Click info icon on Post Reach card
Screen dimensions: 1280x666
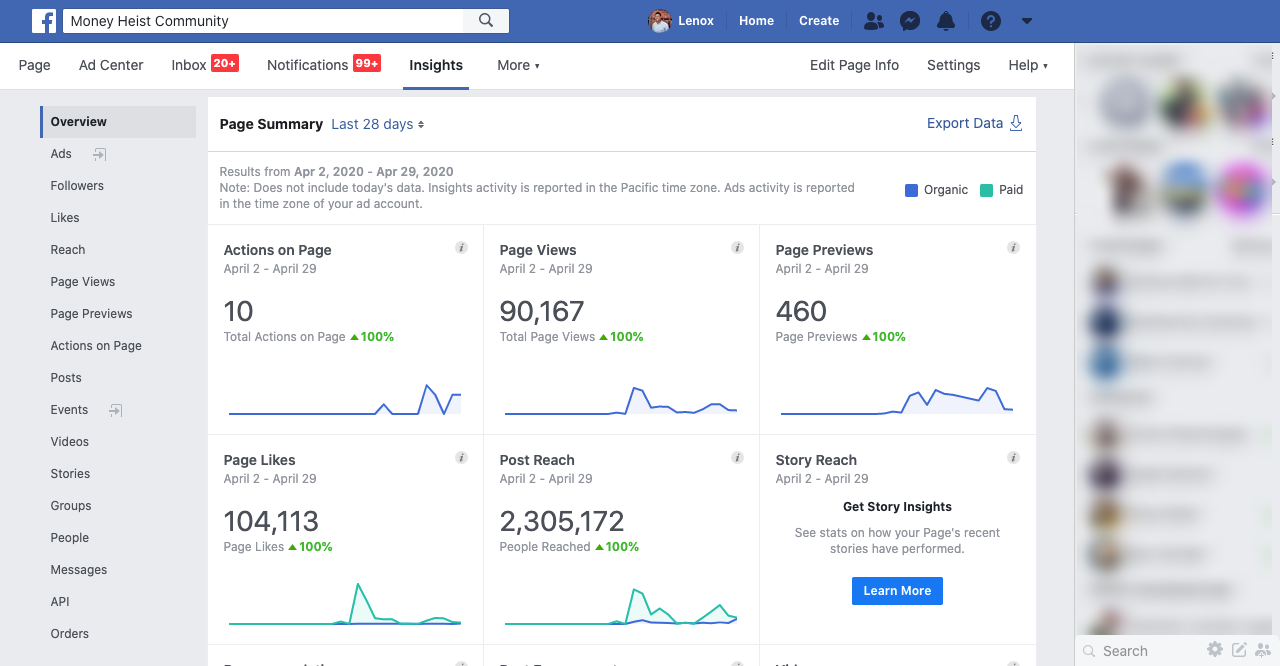point(737,458)
